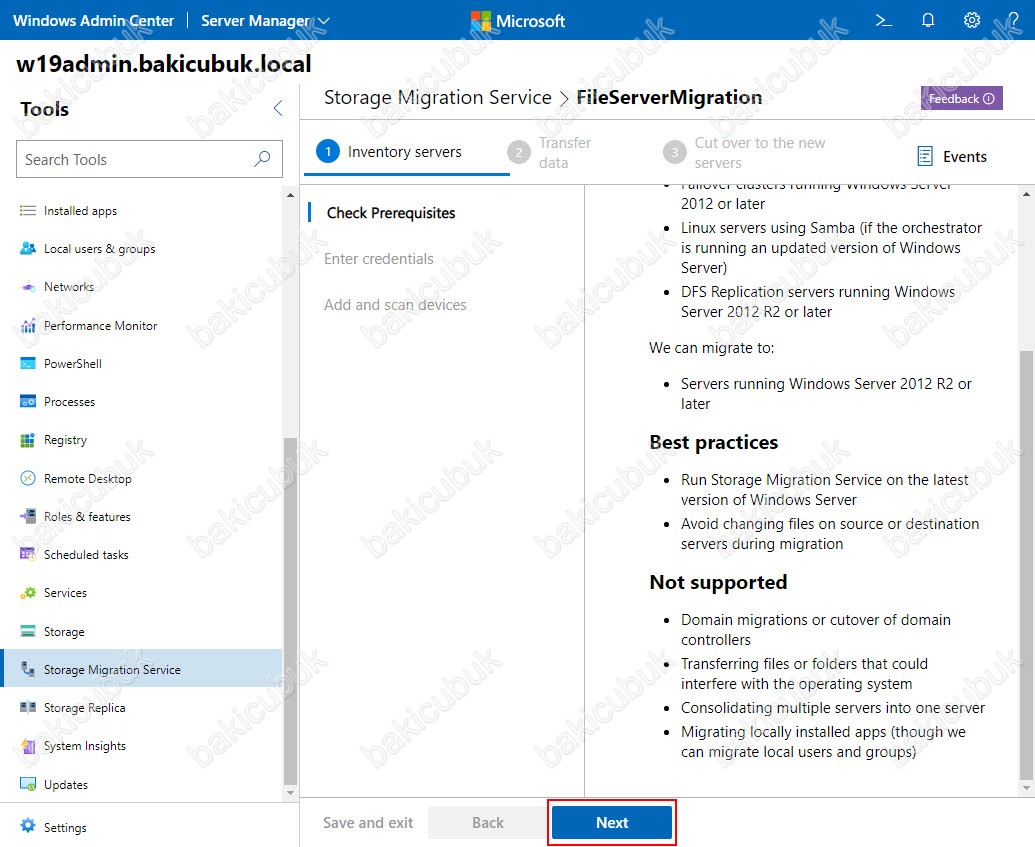1035x847 pixels.
Task: Click the Storage Replica icon
Action: pyautogui.click(x=28, y=707)
